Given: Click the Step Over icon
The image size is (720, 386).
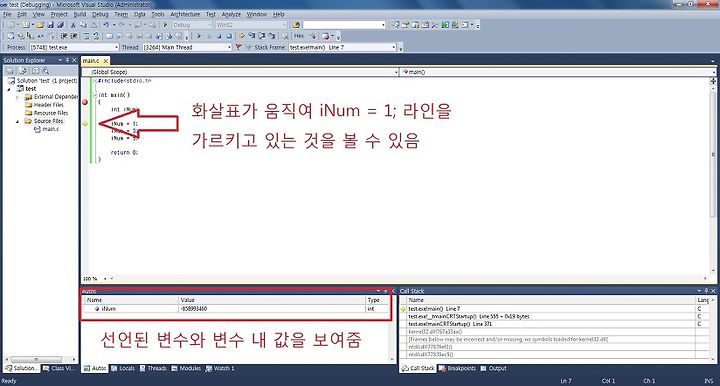Looking at the screenshot, I should pos(262,36).
